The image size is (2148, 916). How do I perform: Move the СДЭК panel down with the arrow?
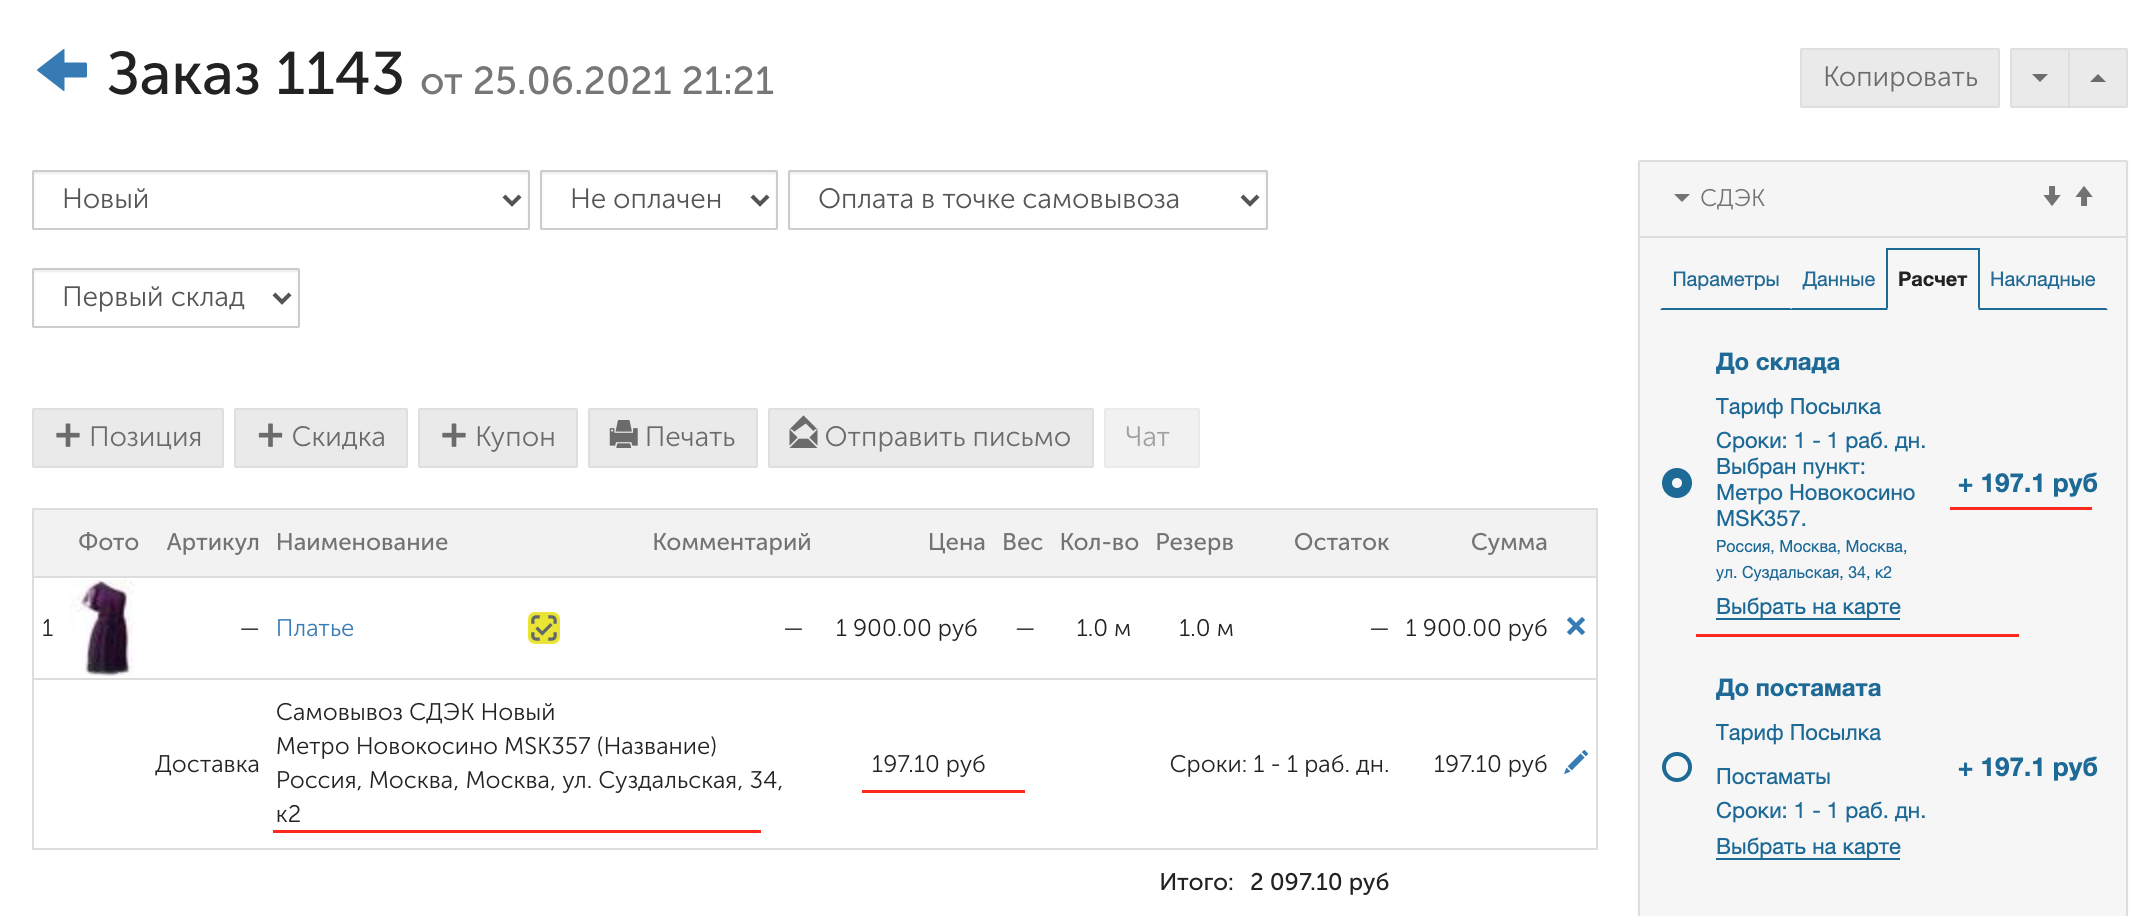click(x=2051, y=197)
